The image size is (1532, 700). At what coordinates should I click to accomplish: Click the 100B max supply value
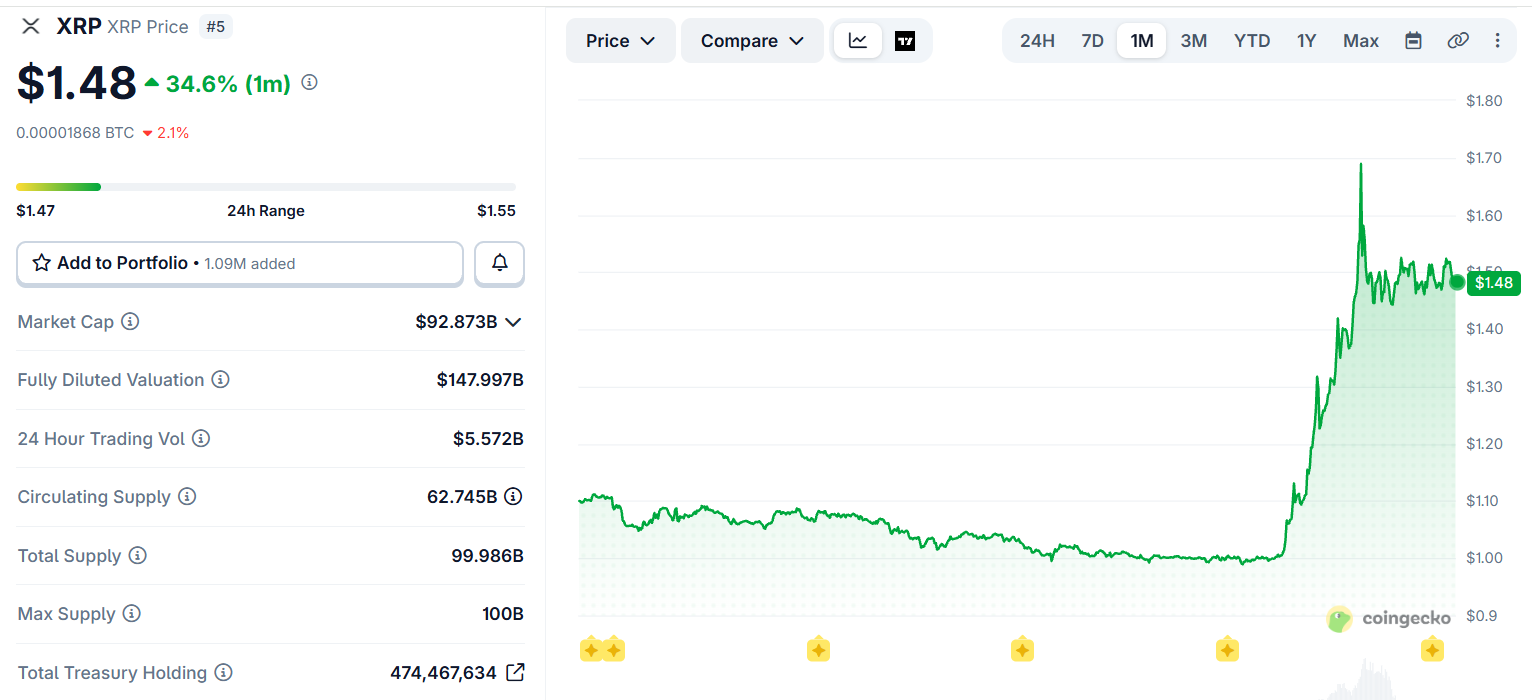tap(503, 614)
